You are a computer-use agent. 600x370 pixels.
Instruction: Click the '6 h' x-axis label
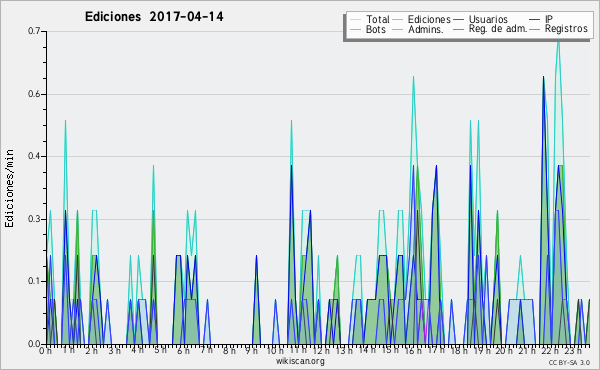coord(183,350)
